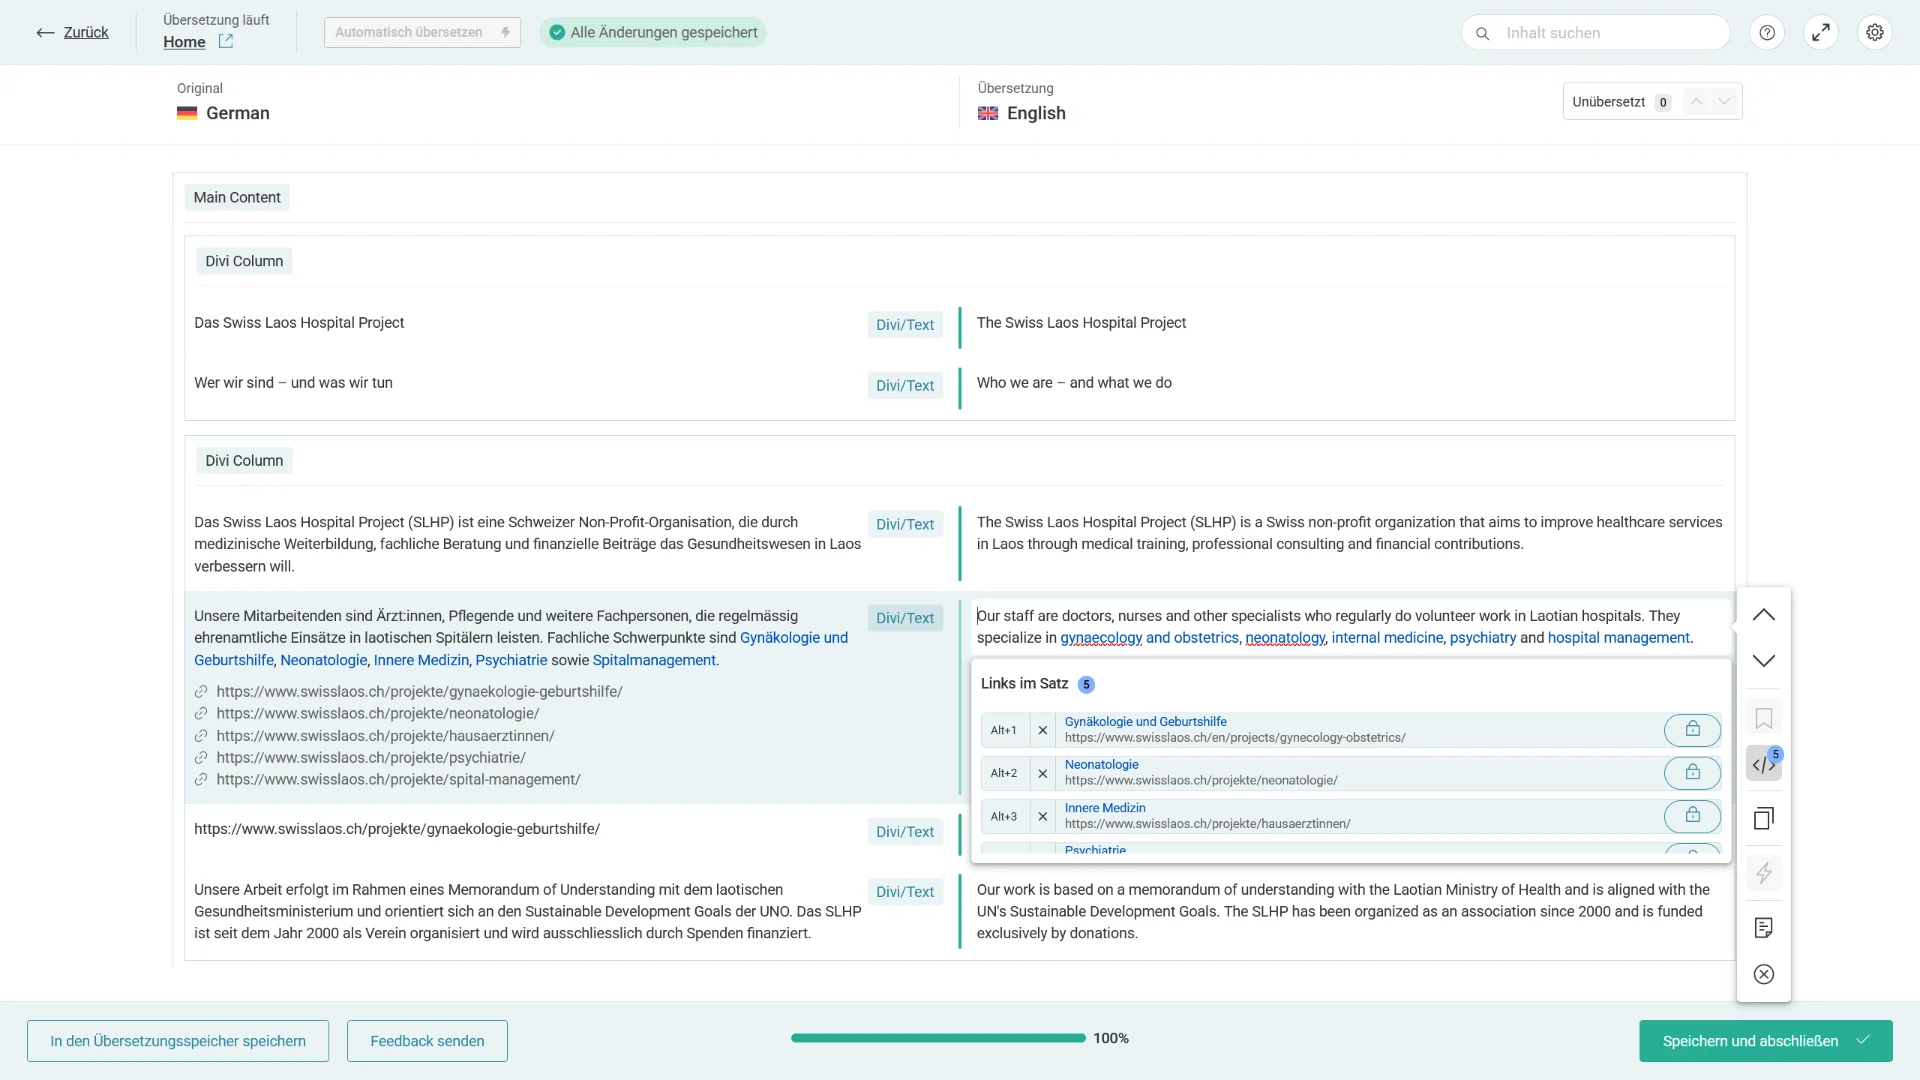This screenshot has height=1080, width=1920.
Task: Click Divi/Text tag for 'Wer wir sind' row
Action: (x=905, y=385)
